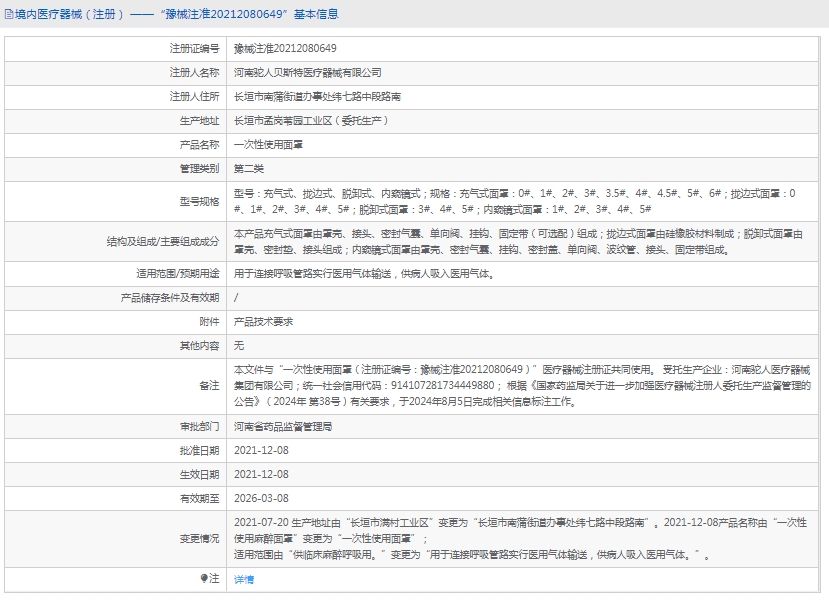This screenshot has height=601, width=829.
Task: Click registrant name 河南驼人贝斯特医疗器械有限公司
Action: [x=307, y=72]
